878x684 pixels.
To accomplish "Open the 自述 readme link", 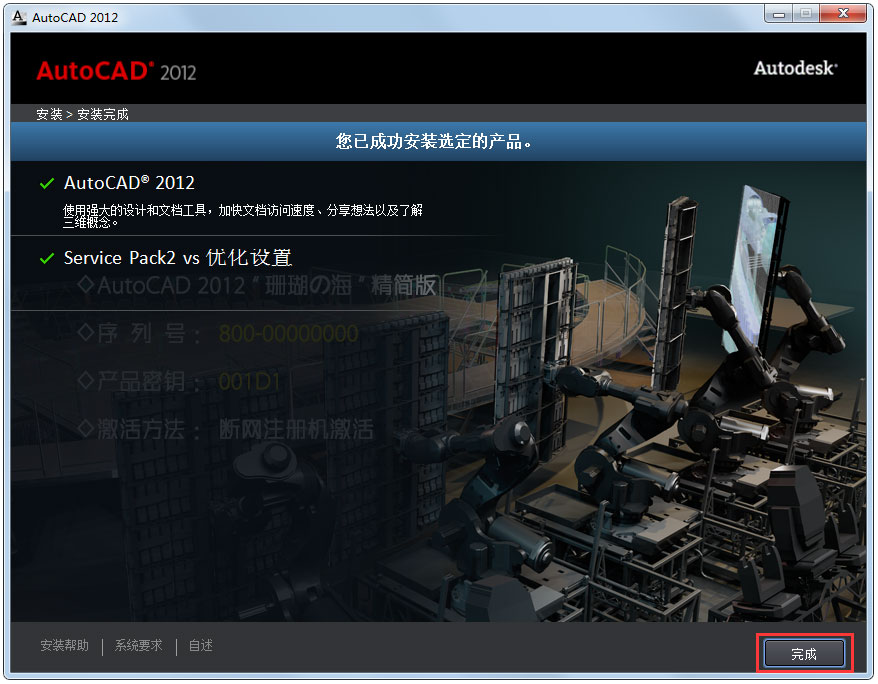I will [199, 646].
